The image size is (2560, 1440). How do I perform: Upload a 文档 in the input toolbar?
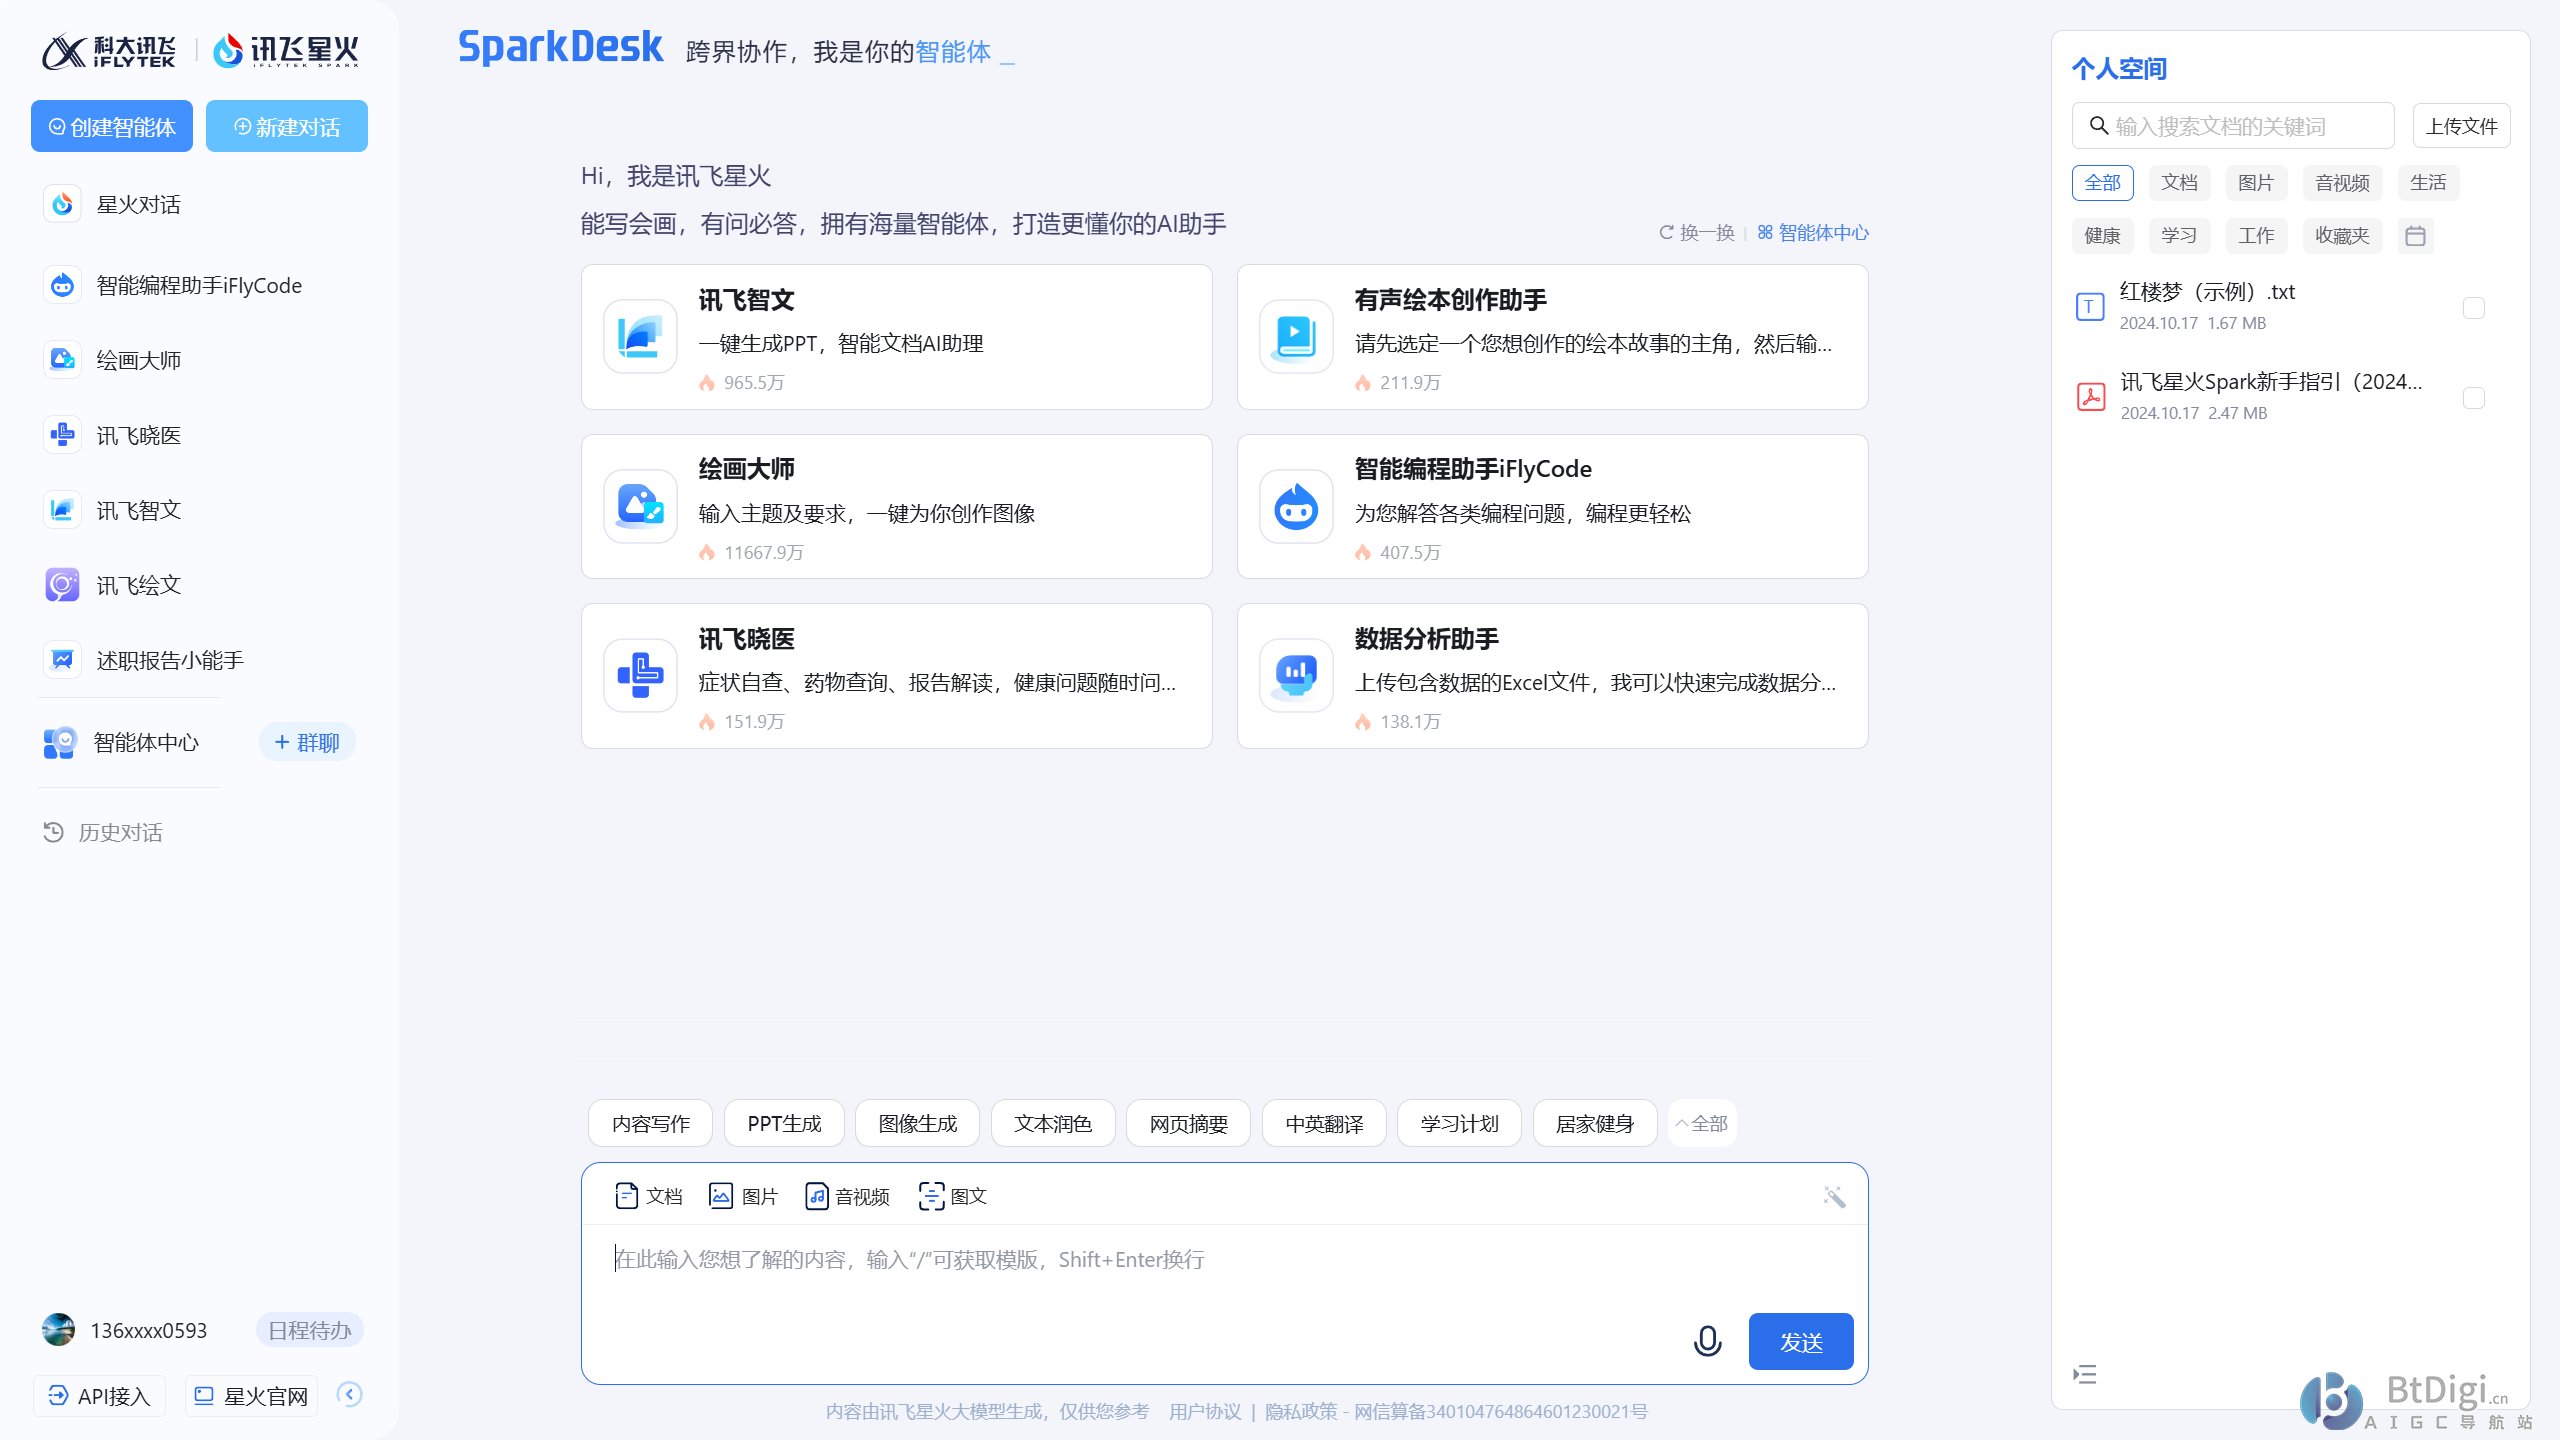point(648,1196)
